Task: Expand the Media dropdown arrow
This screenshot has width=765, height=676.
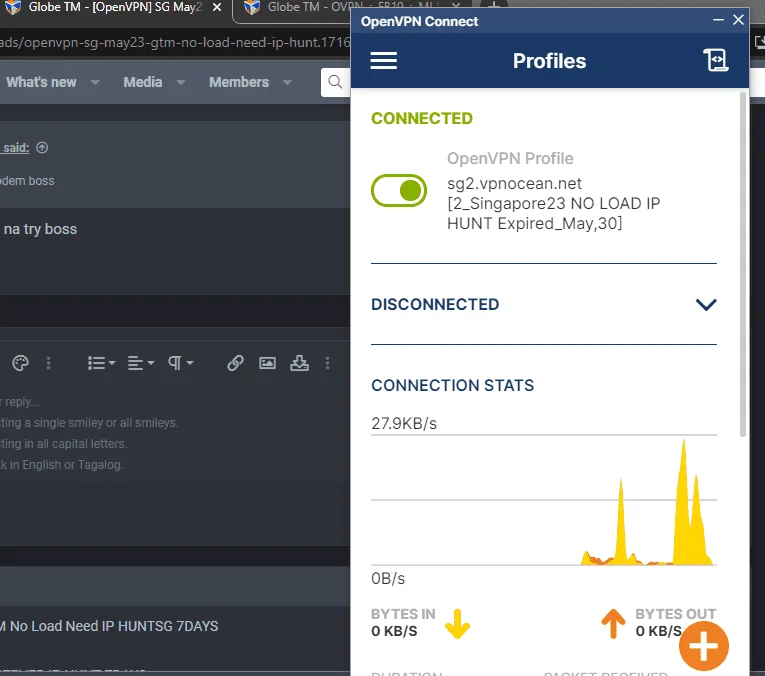Action: tap(181, 82)
